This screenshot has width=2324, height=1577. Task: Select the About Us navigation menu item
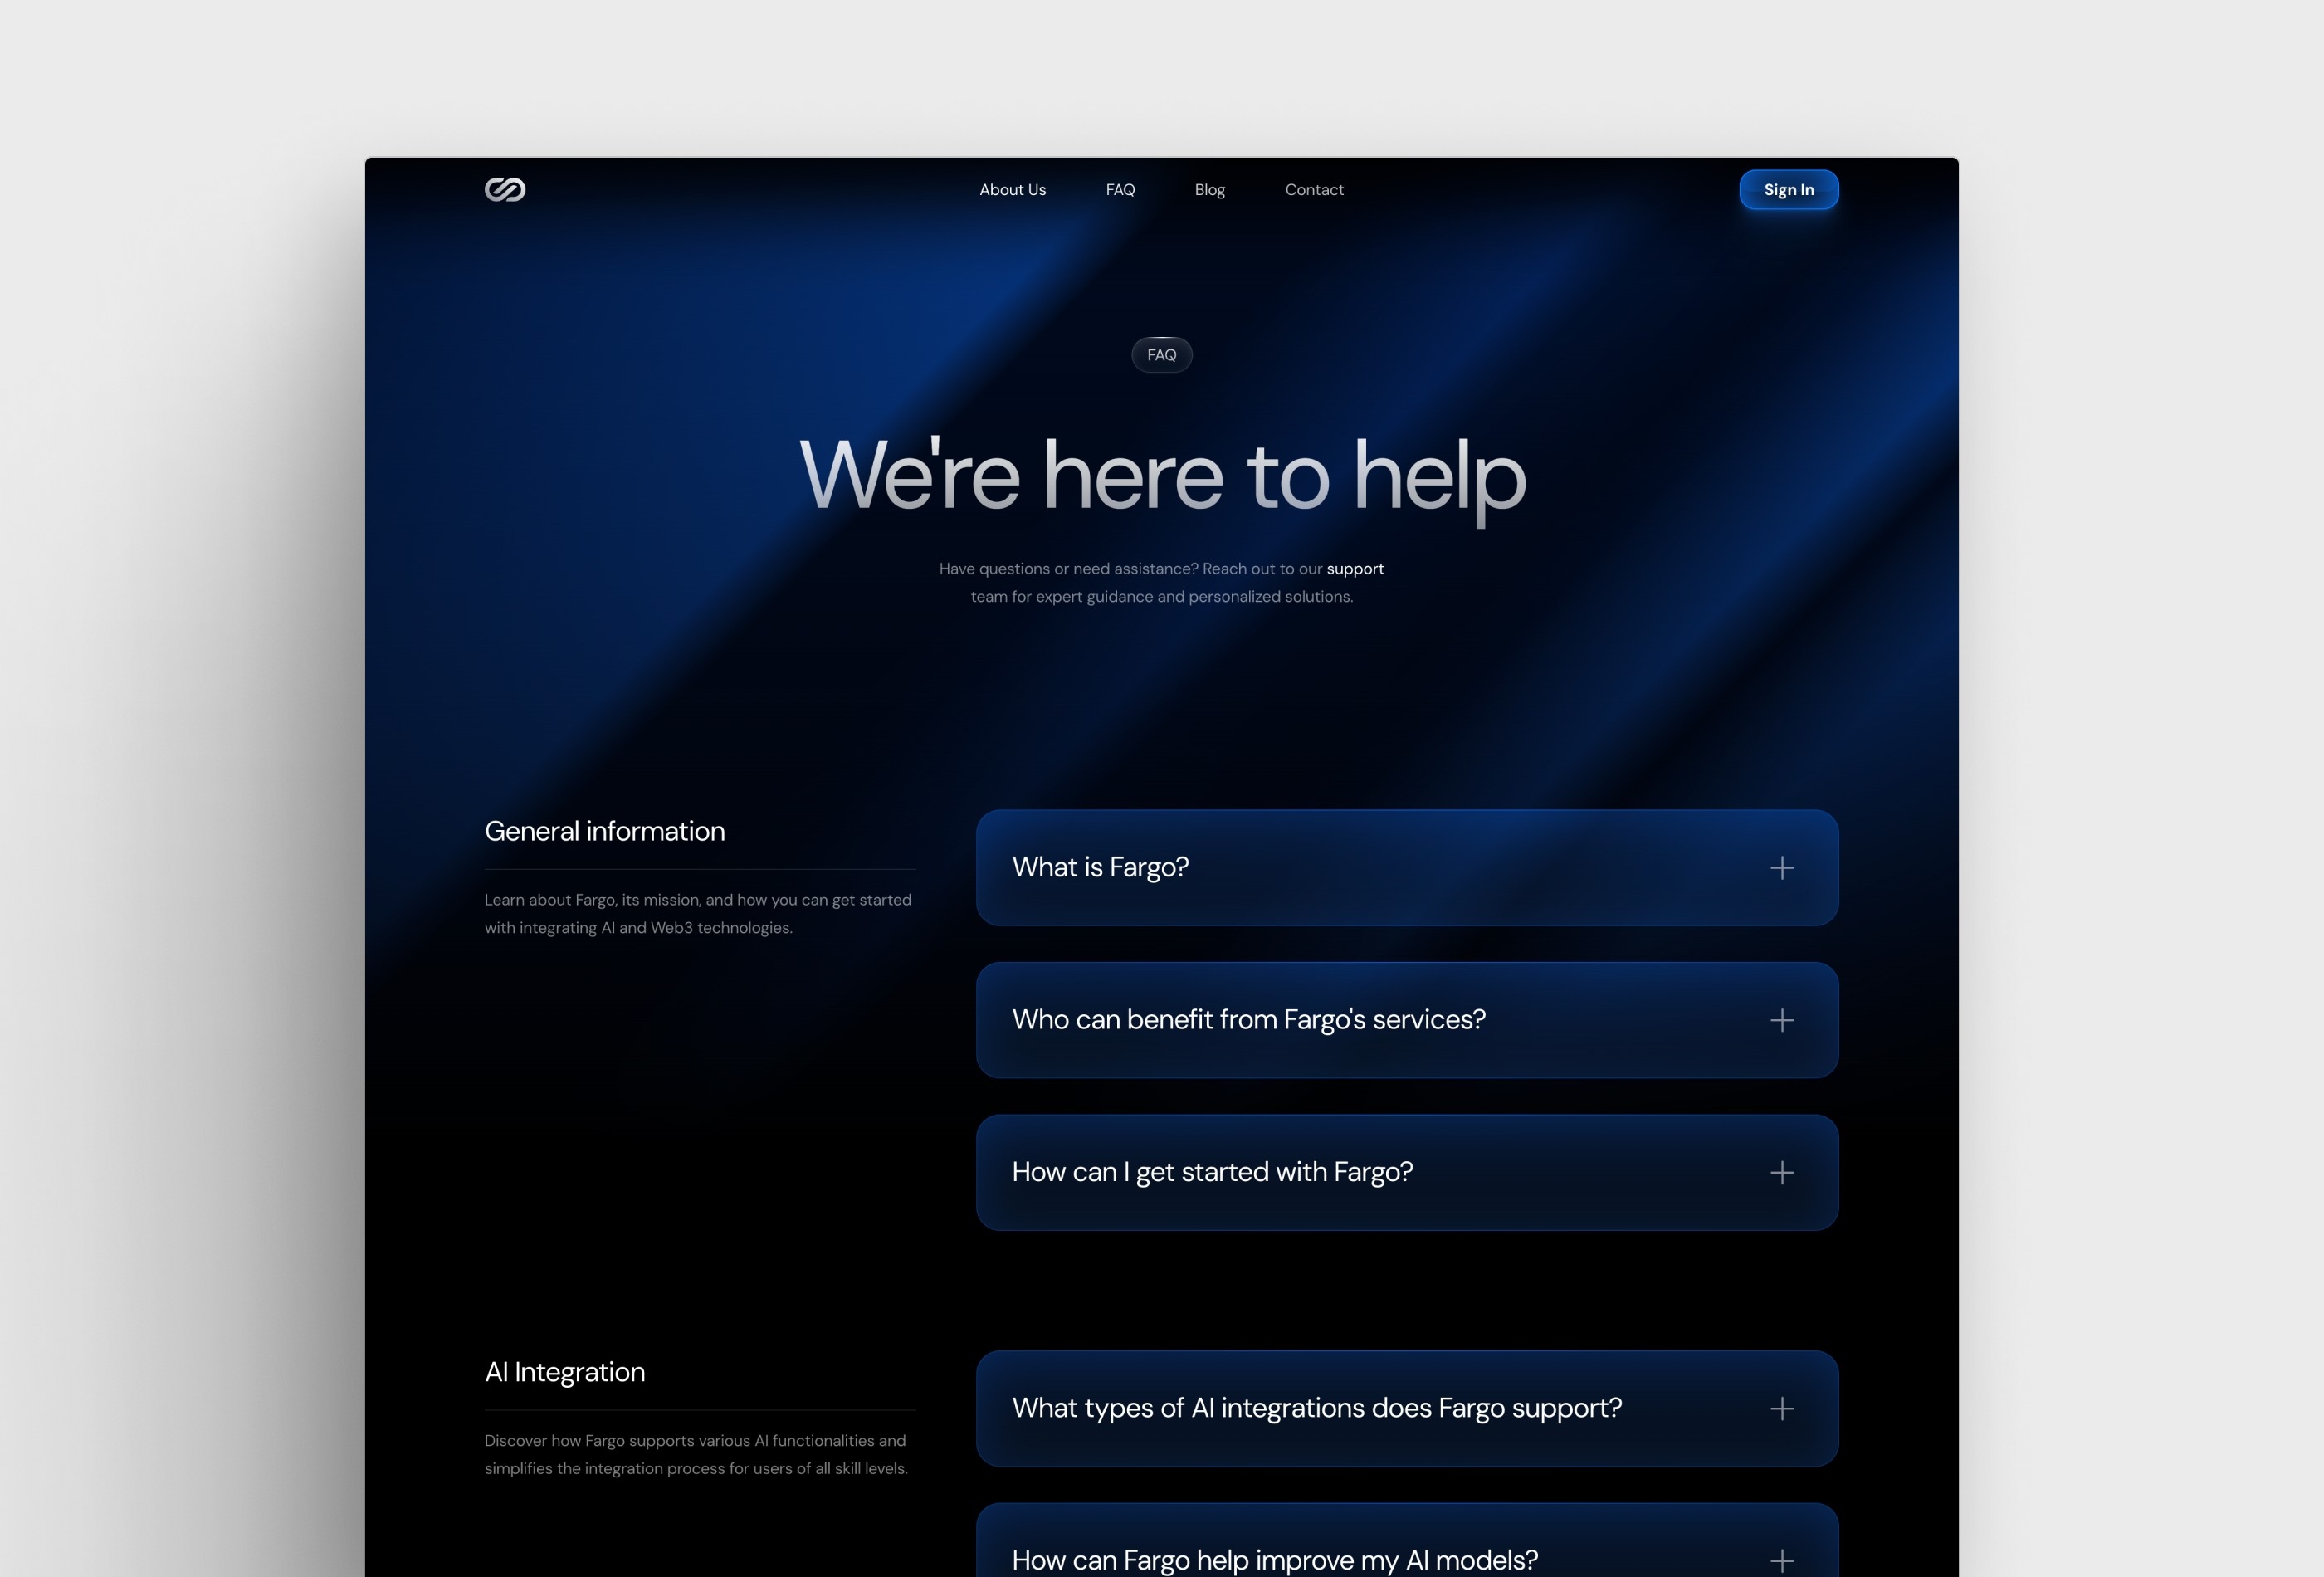1013,190
